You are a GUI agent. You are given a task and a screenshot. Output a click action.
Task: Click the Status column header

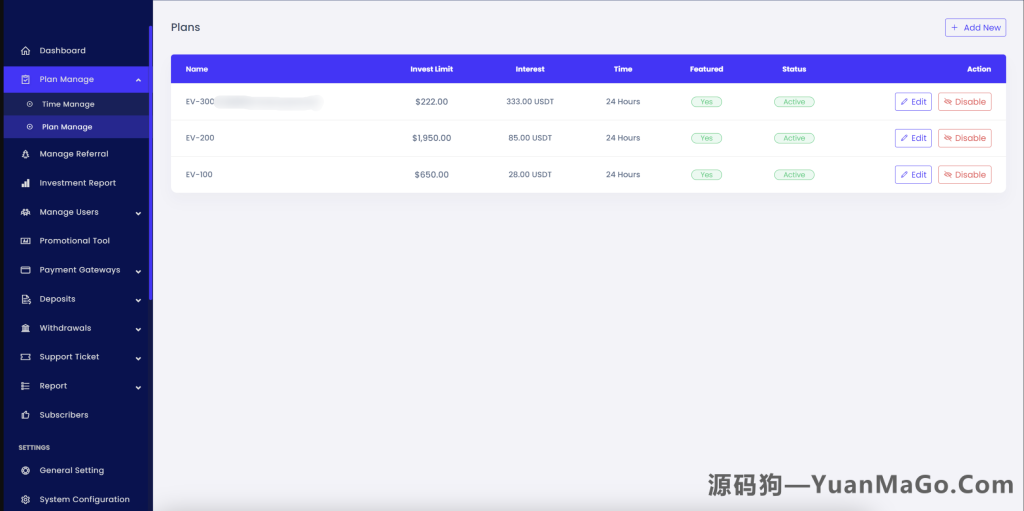pyautogui.click(x=794, y=69)
